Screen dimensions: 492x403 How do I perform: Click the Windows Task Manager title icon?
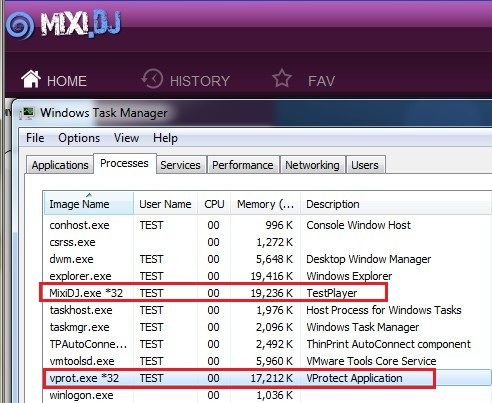pos(27,113)
